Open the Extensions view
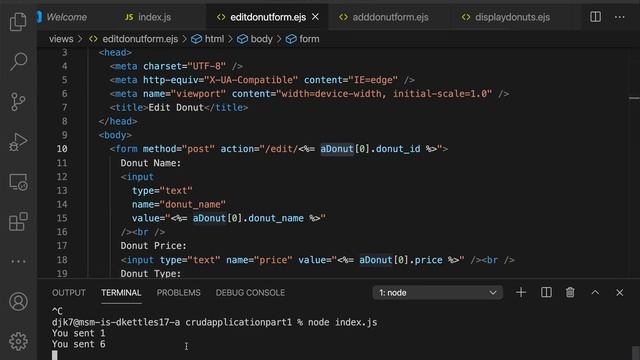 (18, 222)
